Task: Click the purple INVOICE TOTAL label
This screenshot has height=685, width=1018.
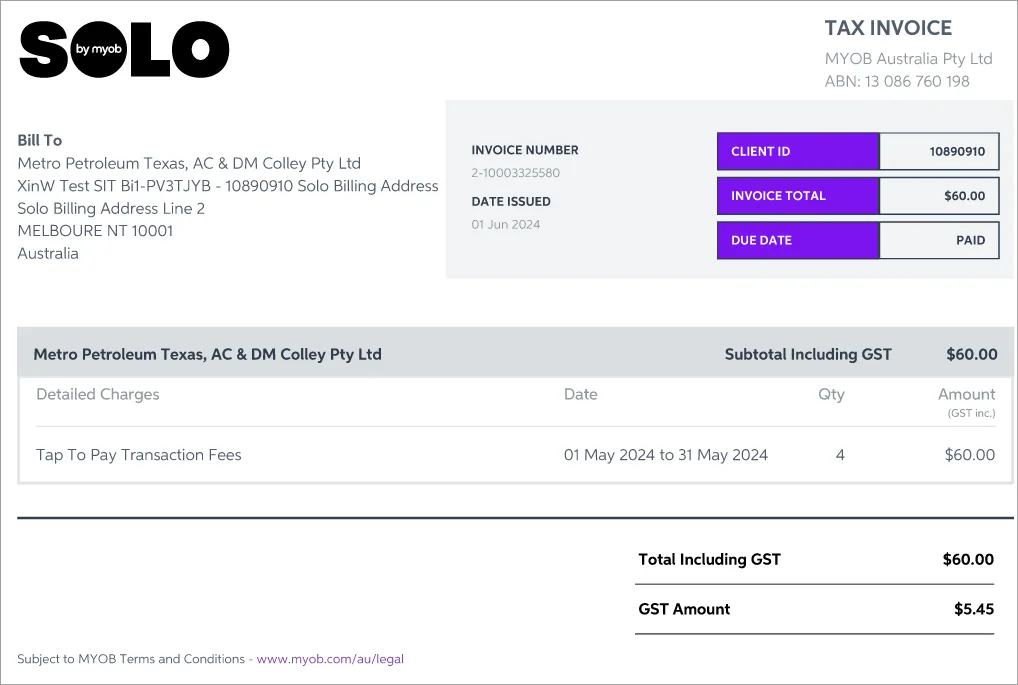Action: [797, 196]
